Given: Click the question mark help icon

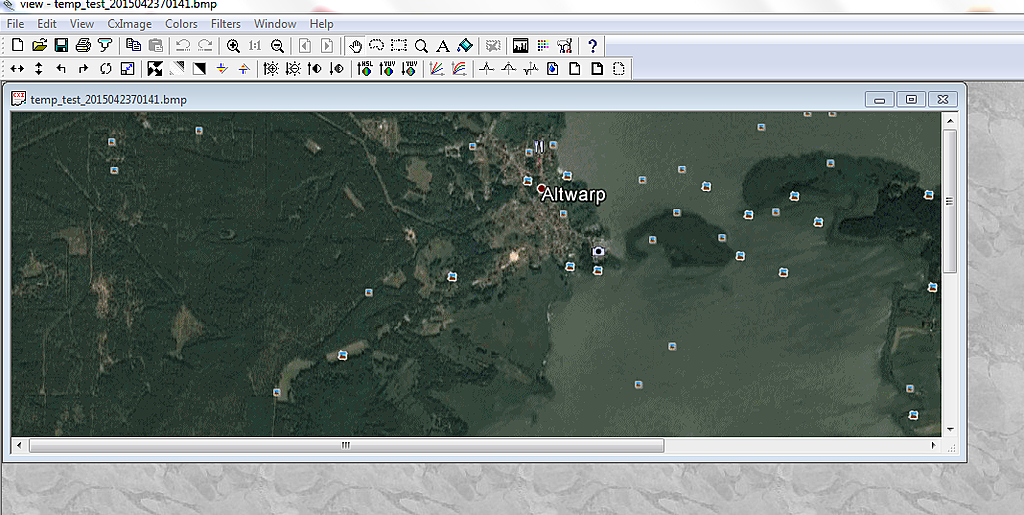Looking at the screenshot, I should pyautogui.click(x=592, y=46).
